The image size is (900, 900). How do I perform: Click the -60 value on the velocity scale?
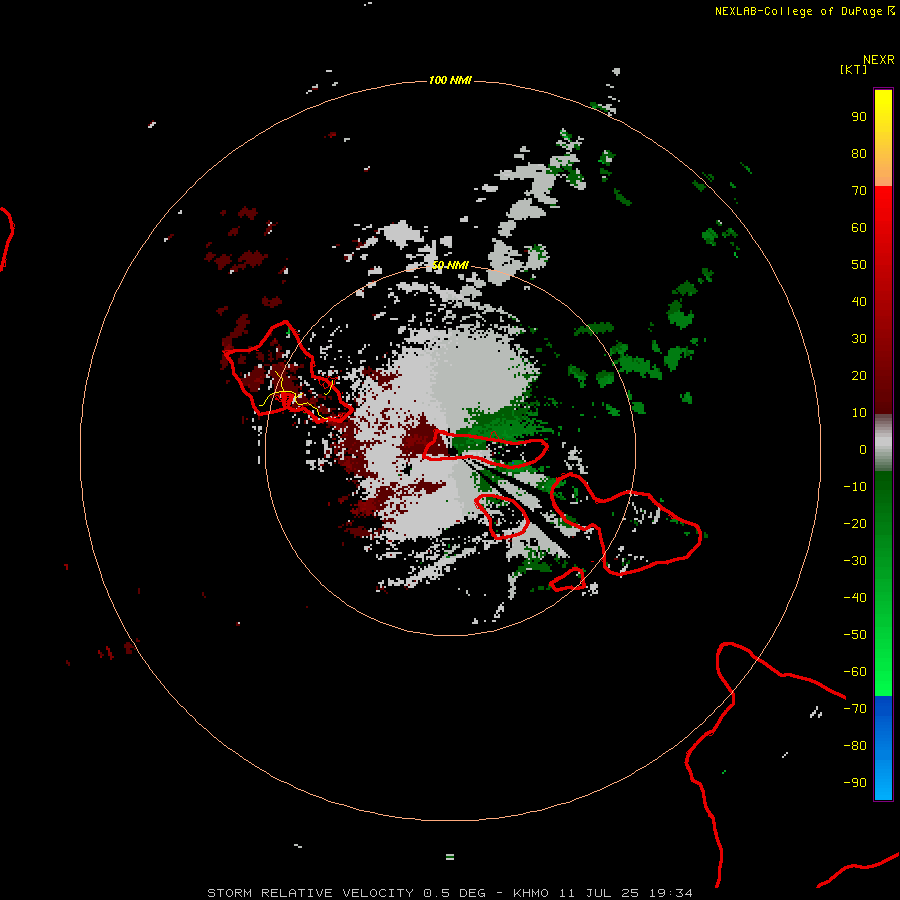click(x=855, y=672)
